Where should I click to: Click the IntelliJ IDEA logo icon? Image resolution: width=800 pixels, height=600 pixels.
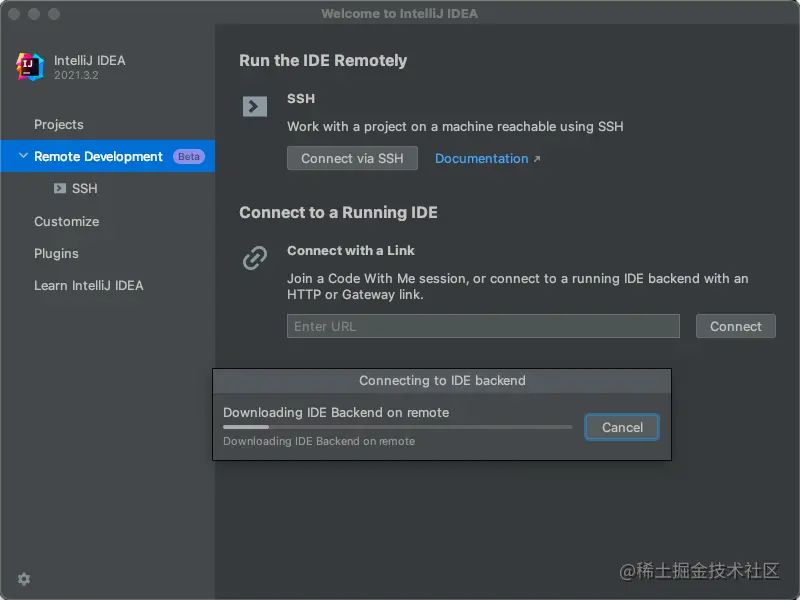30,67
